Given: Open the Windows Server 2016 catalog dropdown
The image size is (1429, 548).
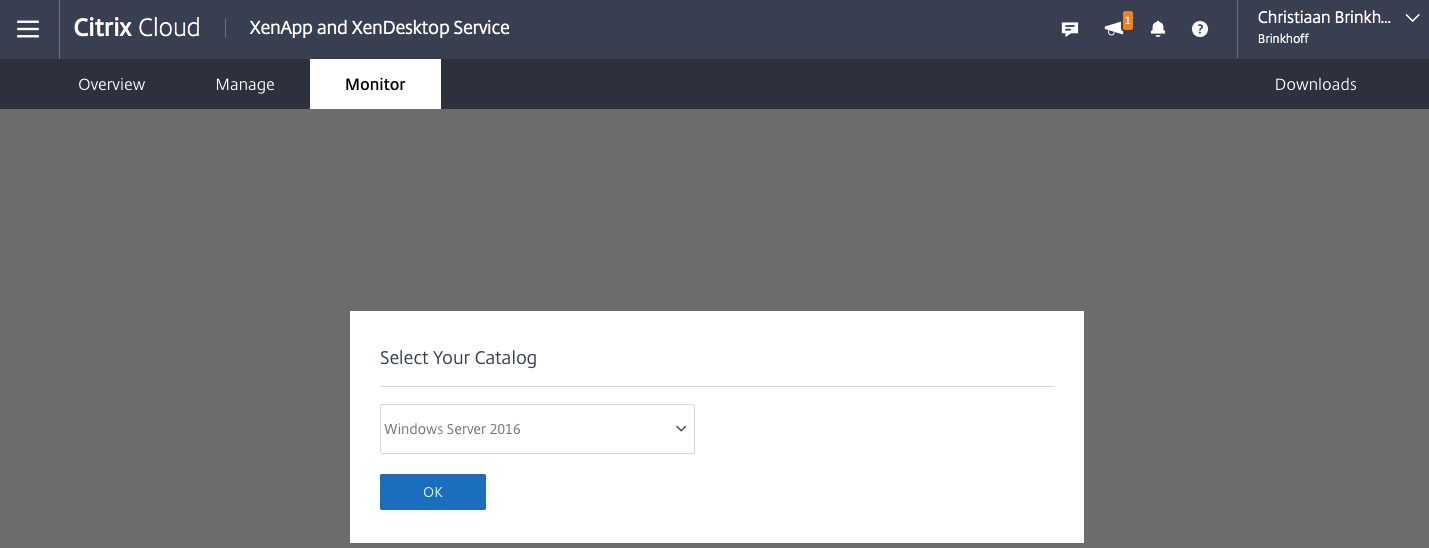Looking at the screenshot, I should click(520, 429).
